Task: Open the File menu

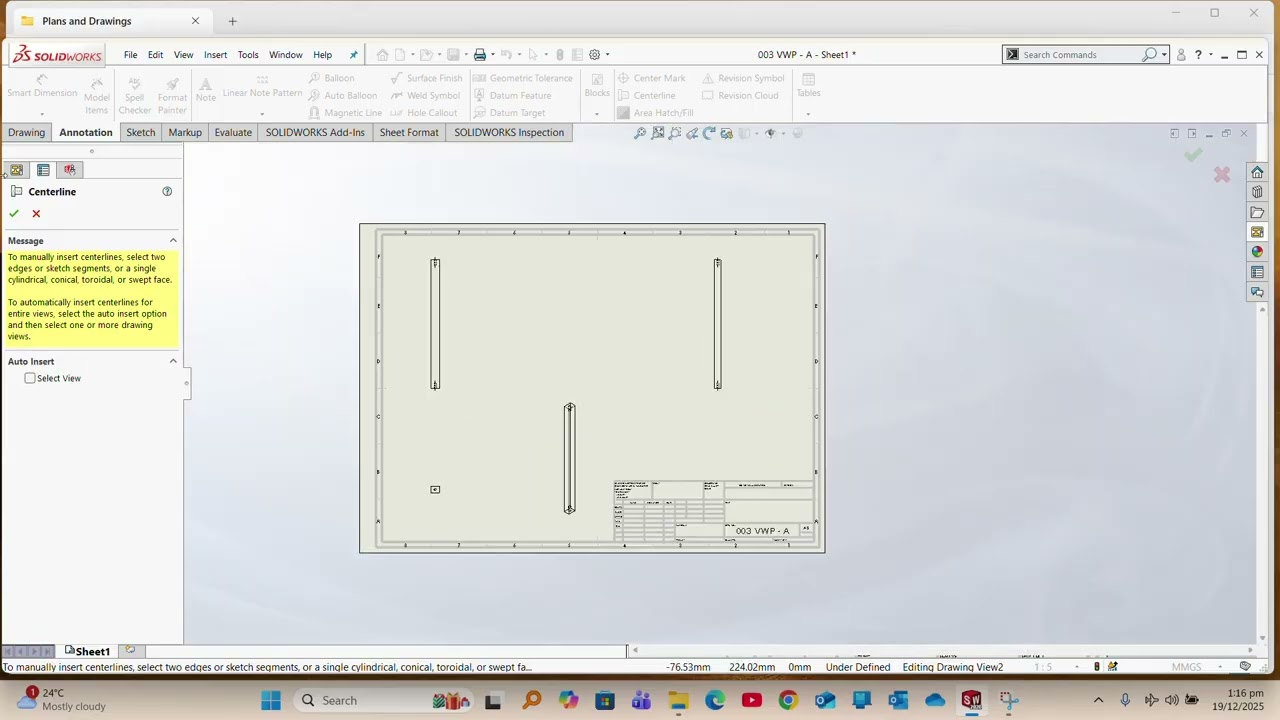Action: click(x=130, y=55)
